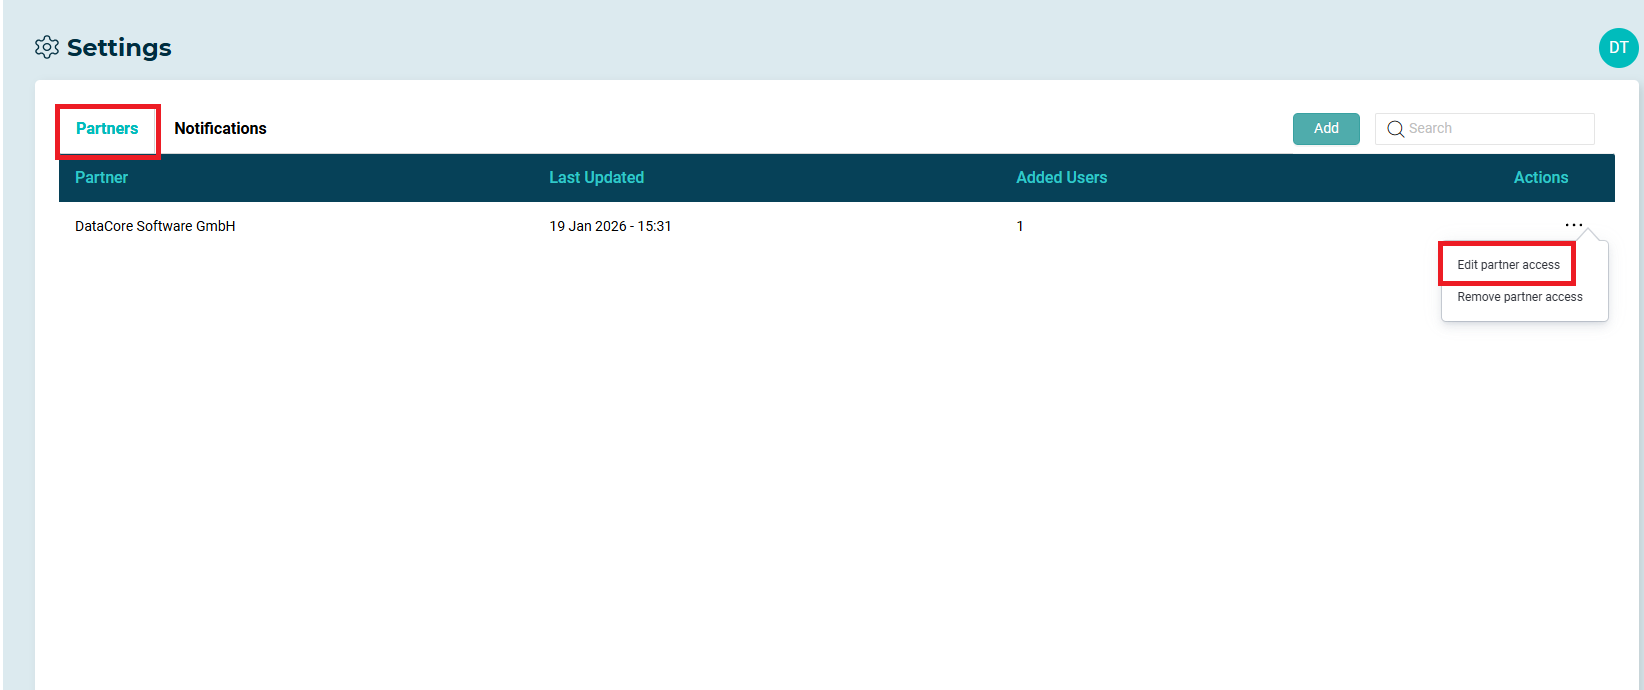1644x690 pixels.
Task: Select the DataCore Software GmbH partner name
Action: coord(155,226)
